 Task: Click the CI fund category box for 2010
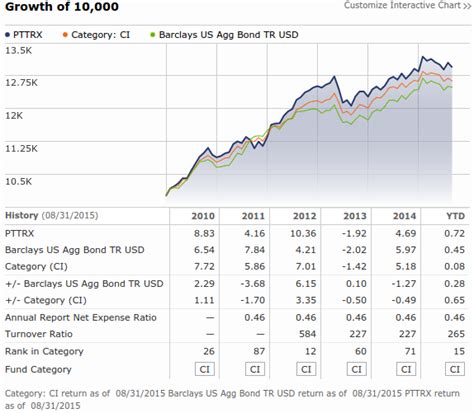pyautogui.click(x=205, y=369)
